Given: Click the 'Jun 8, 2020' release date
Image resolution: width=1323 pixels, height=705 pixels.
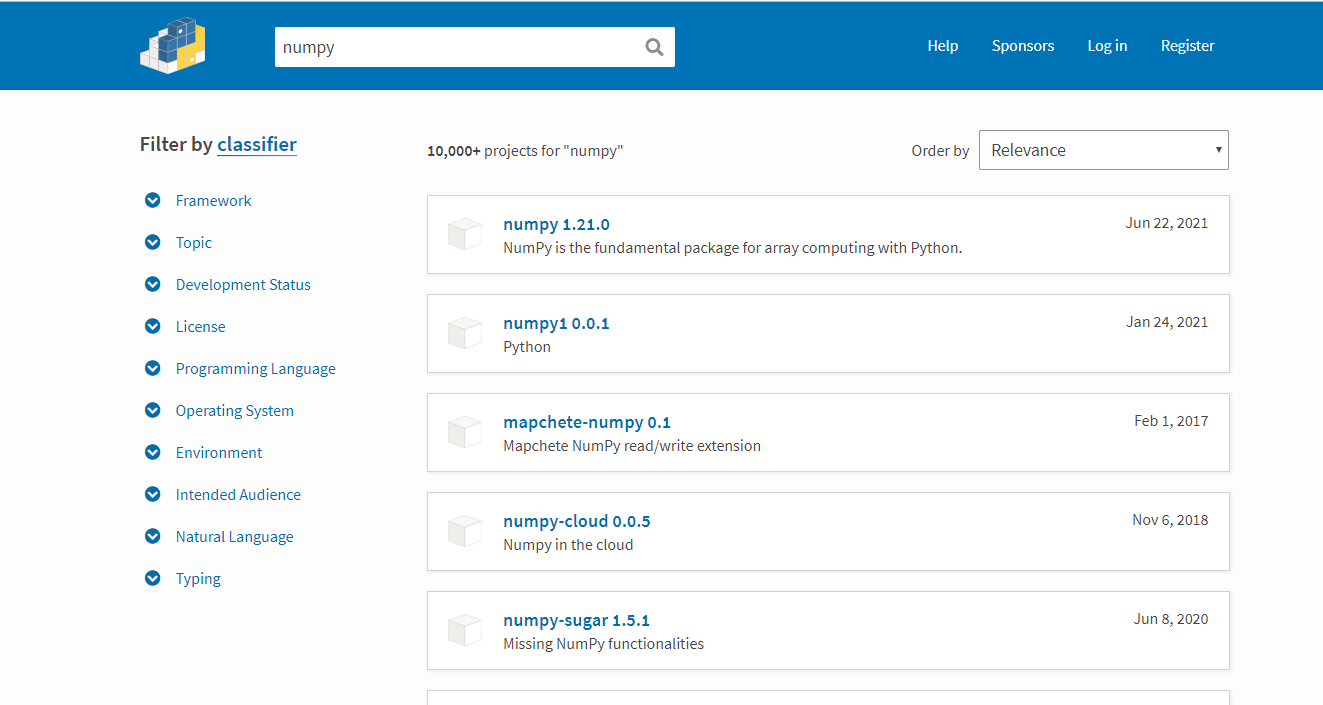Looking at the screenshot, I should (1171, 619).
